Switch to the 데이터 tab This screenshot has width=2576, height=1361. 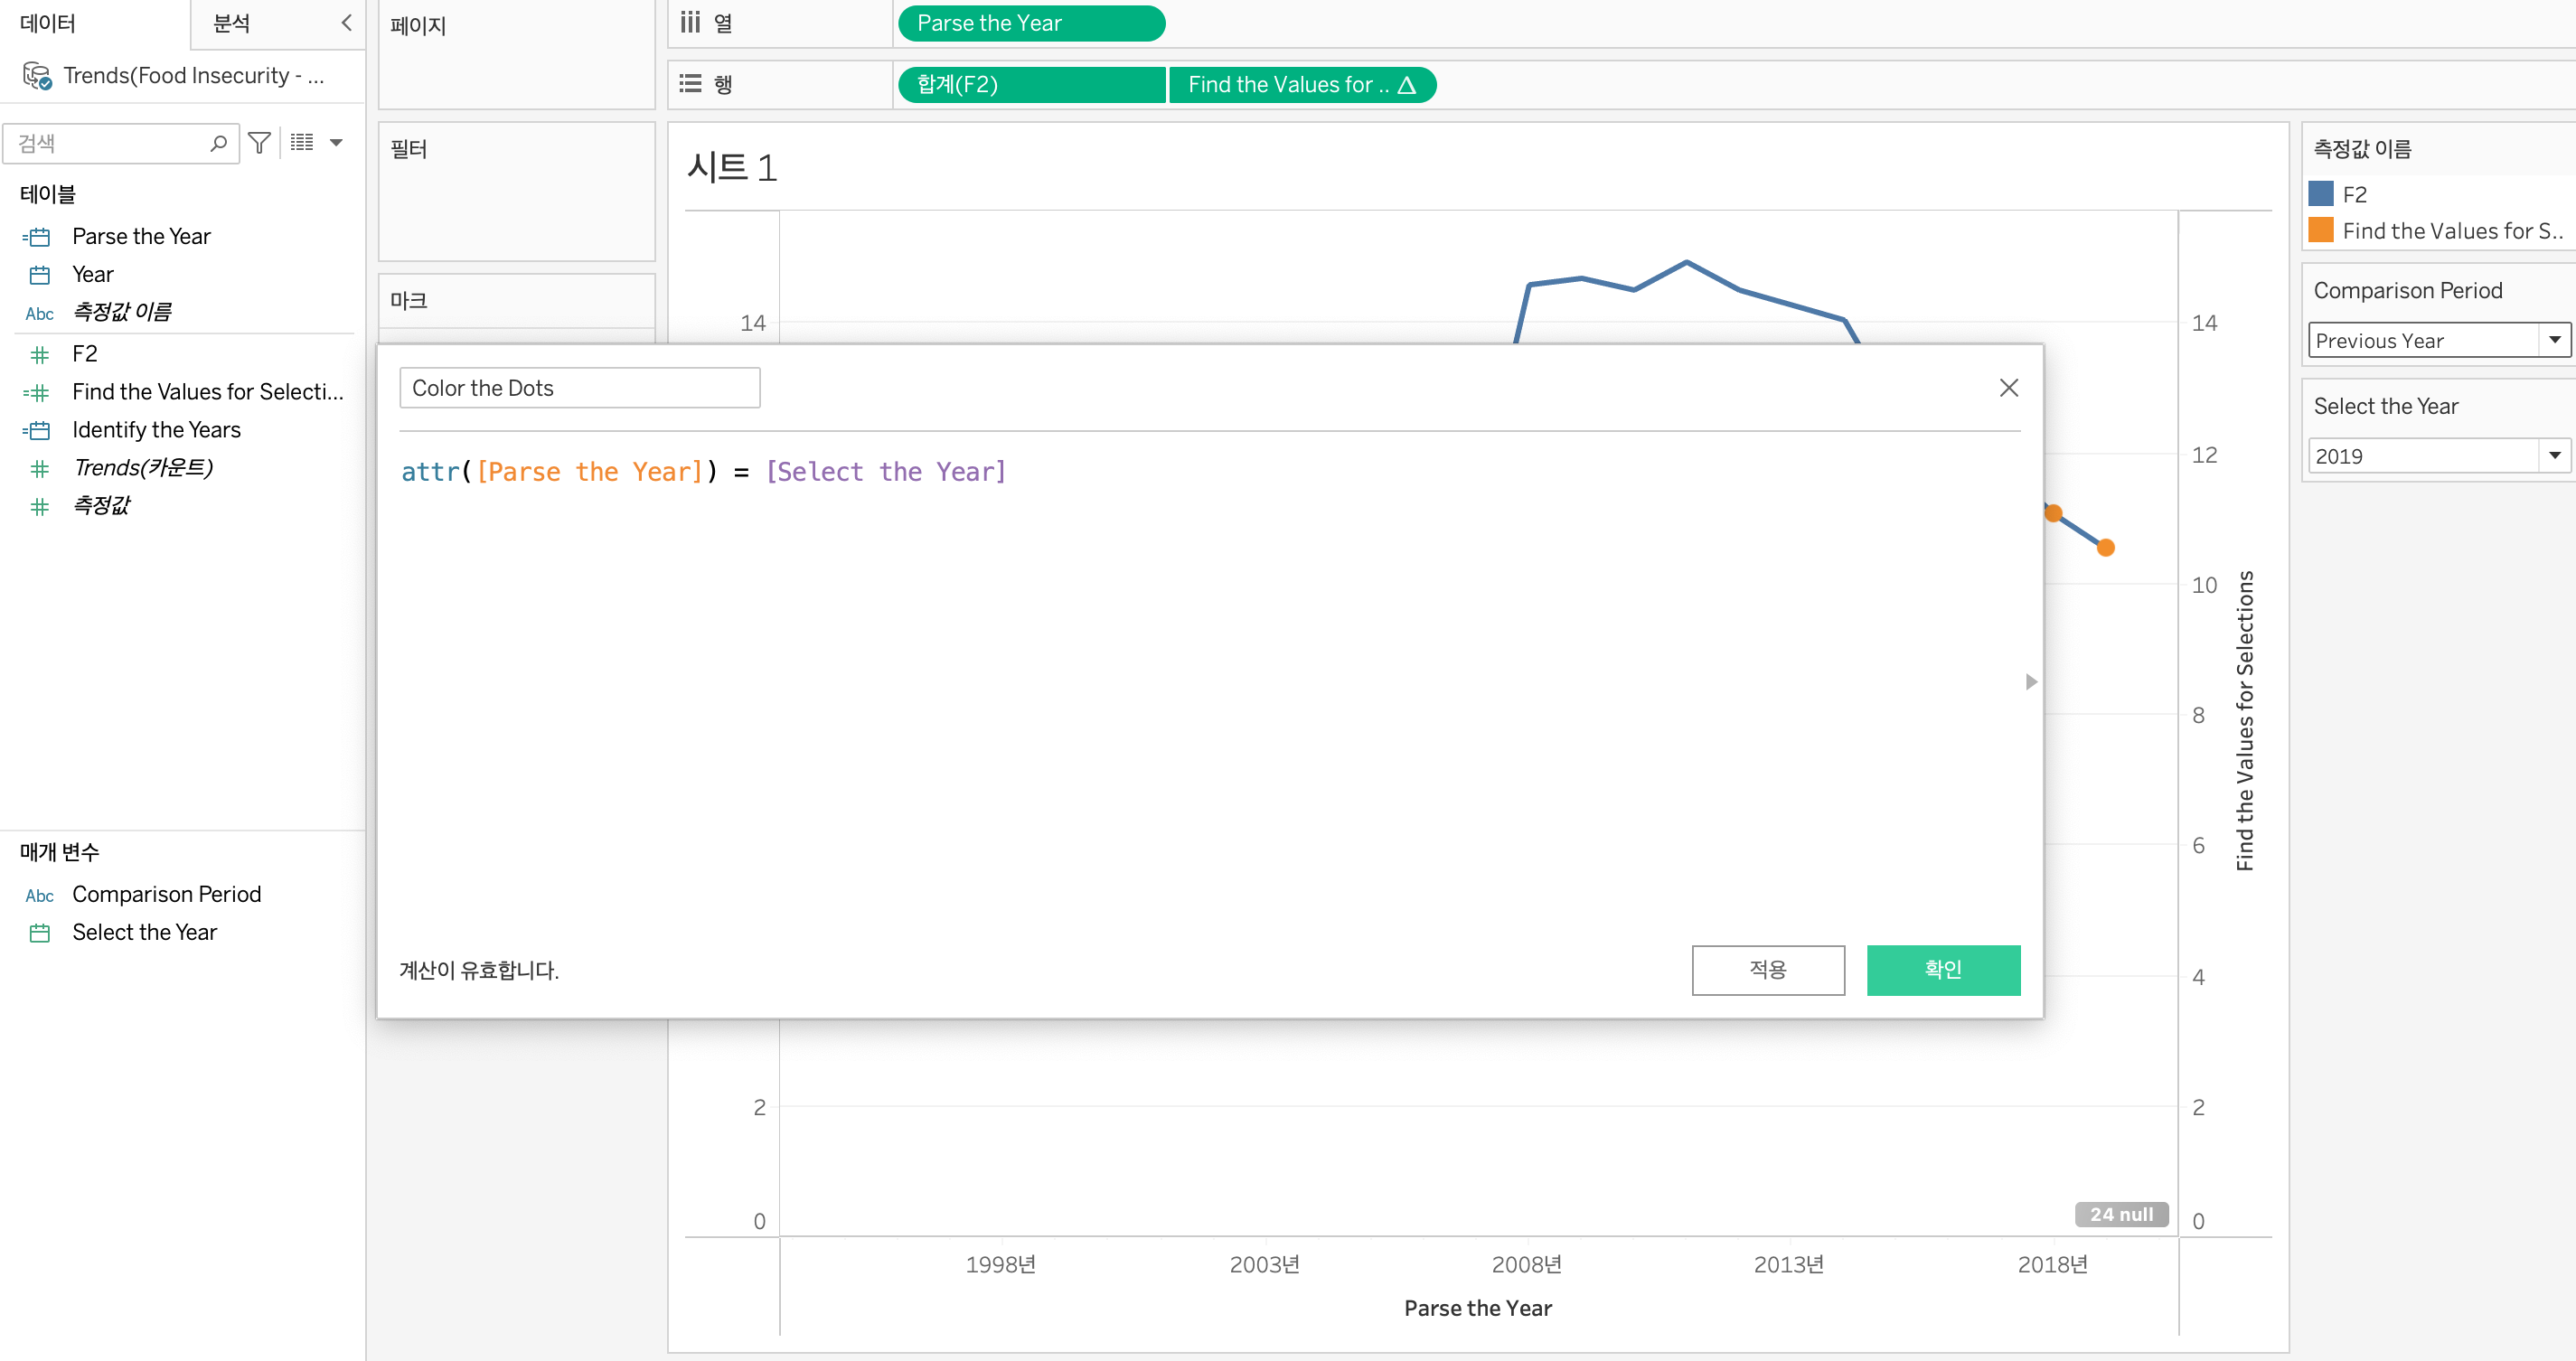click(48, 23)
